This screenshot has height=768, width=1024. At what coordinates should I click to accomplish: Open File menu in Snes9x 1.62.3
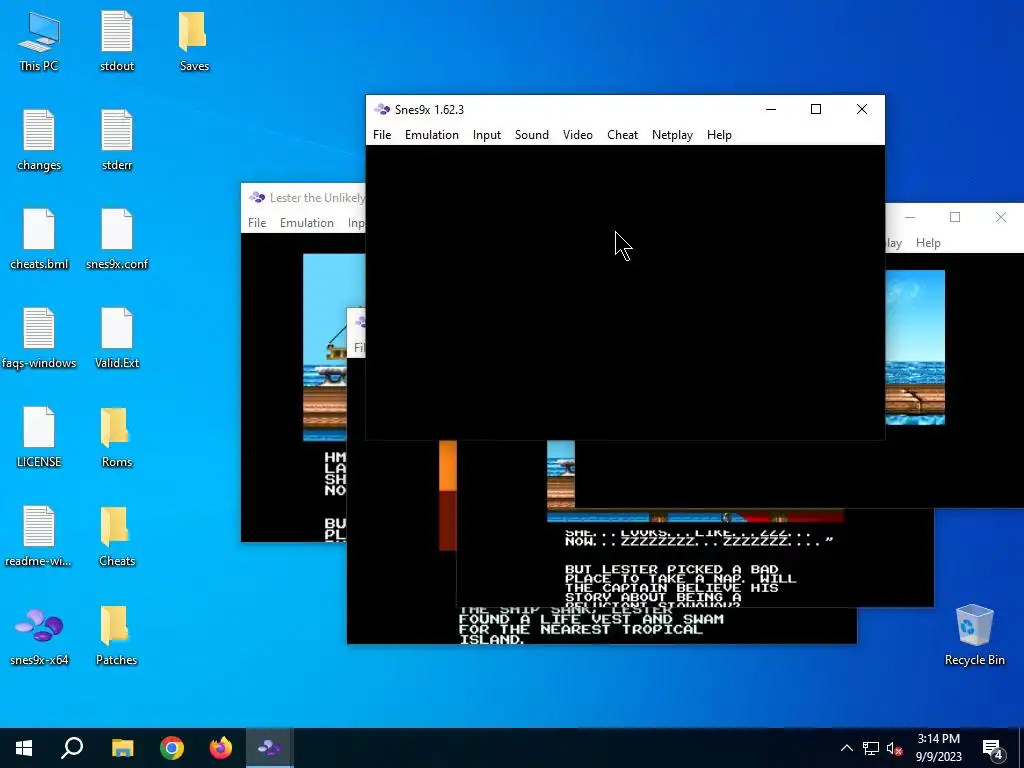pos(382,135)
